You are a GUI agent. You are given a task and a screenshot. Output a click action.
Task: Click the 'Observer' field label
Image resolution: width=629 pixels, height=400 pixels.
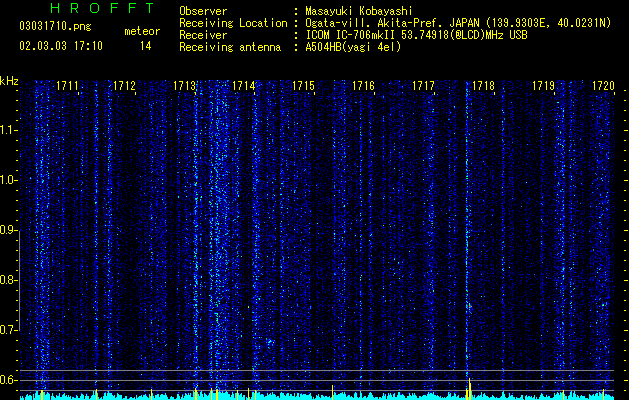pos(203,11)
